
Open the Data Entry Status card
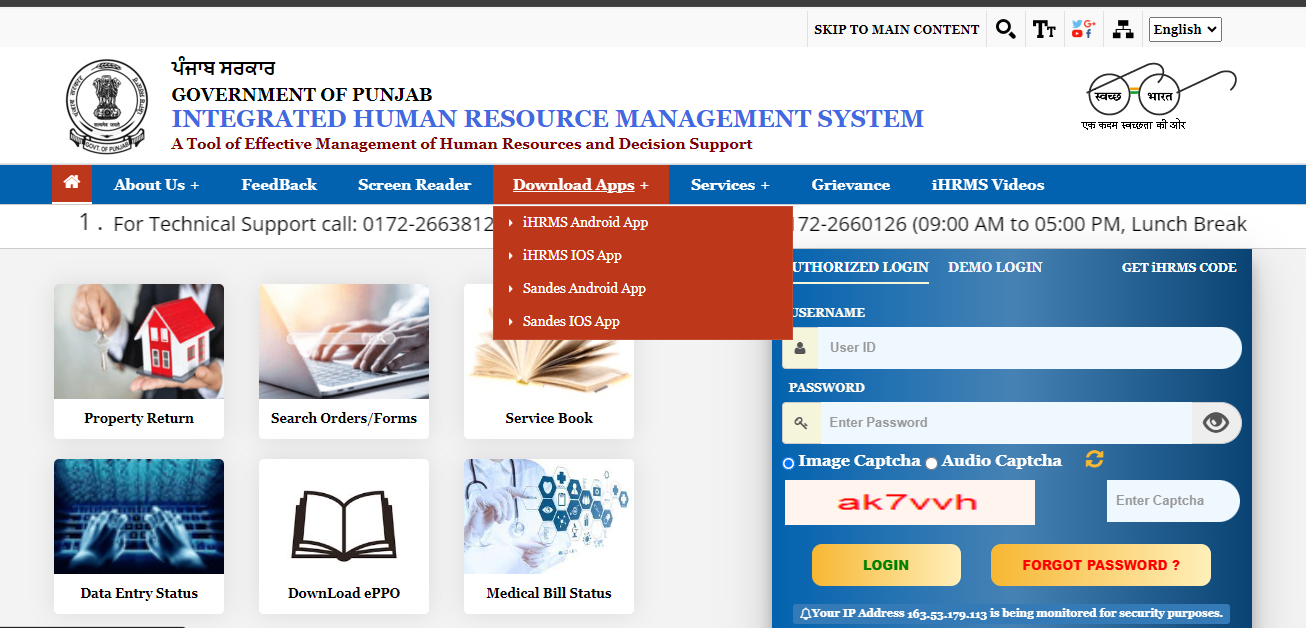point(139,536)
